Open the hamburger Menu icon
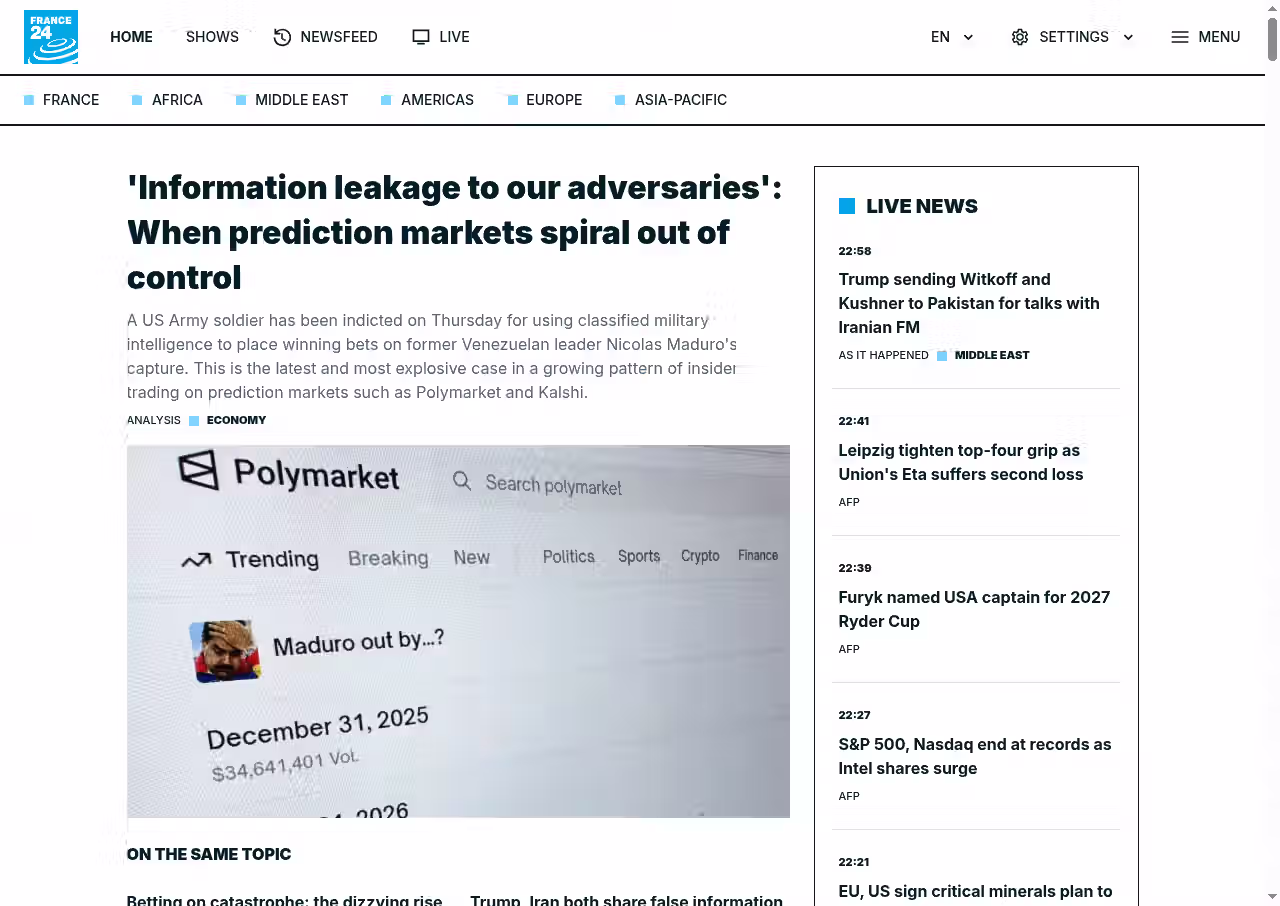 pos(1180,37)
